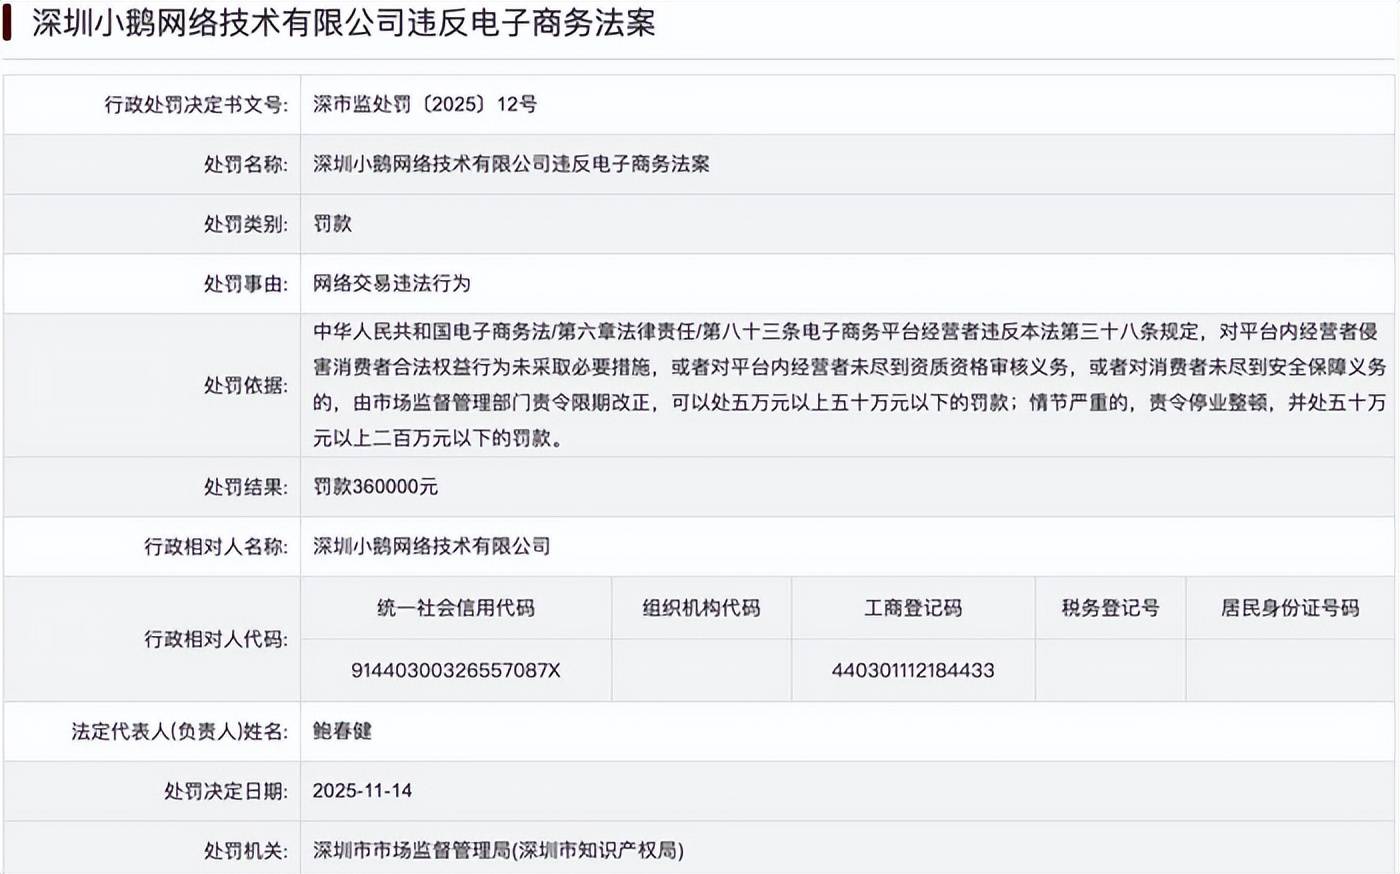Select registration number 440301112184433
1400x874 pixels.
click(912, 671)
